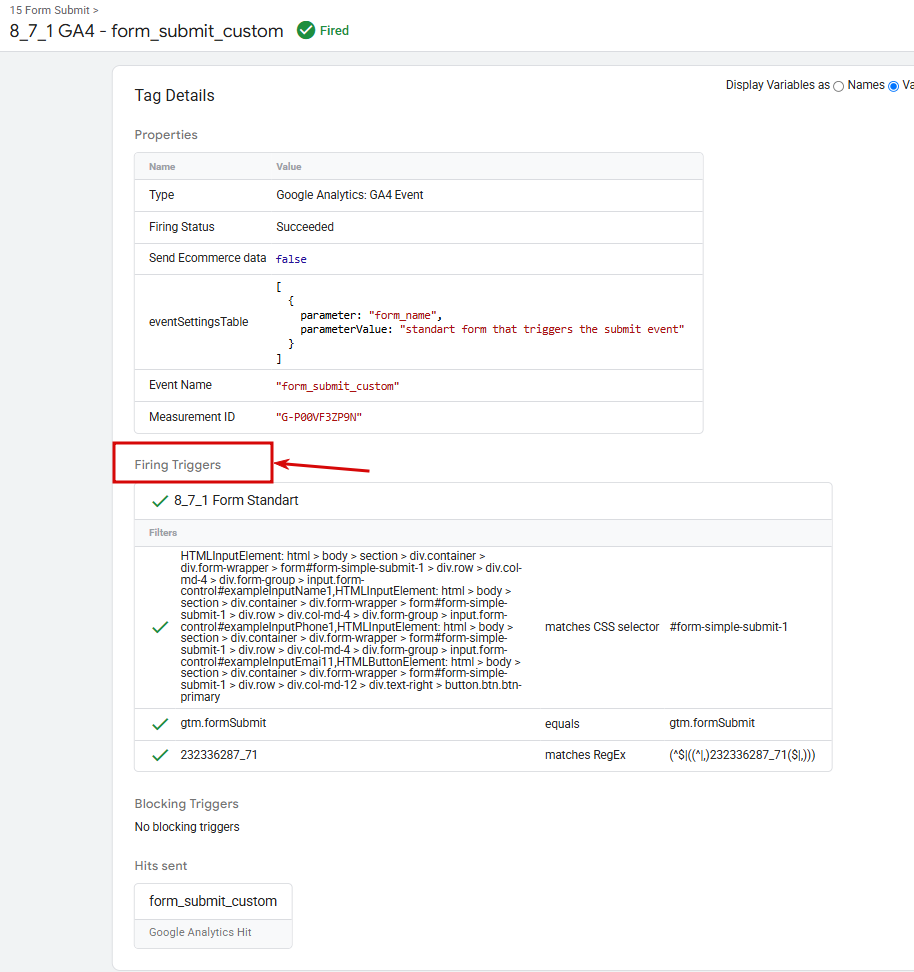Click checkmark icon beside 8_7_1 Form Standart
Screen dimensions: 914x972
(160, 501)
